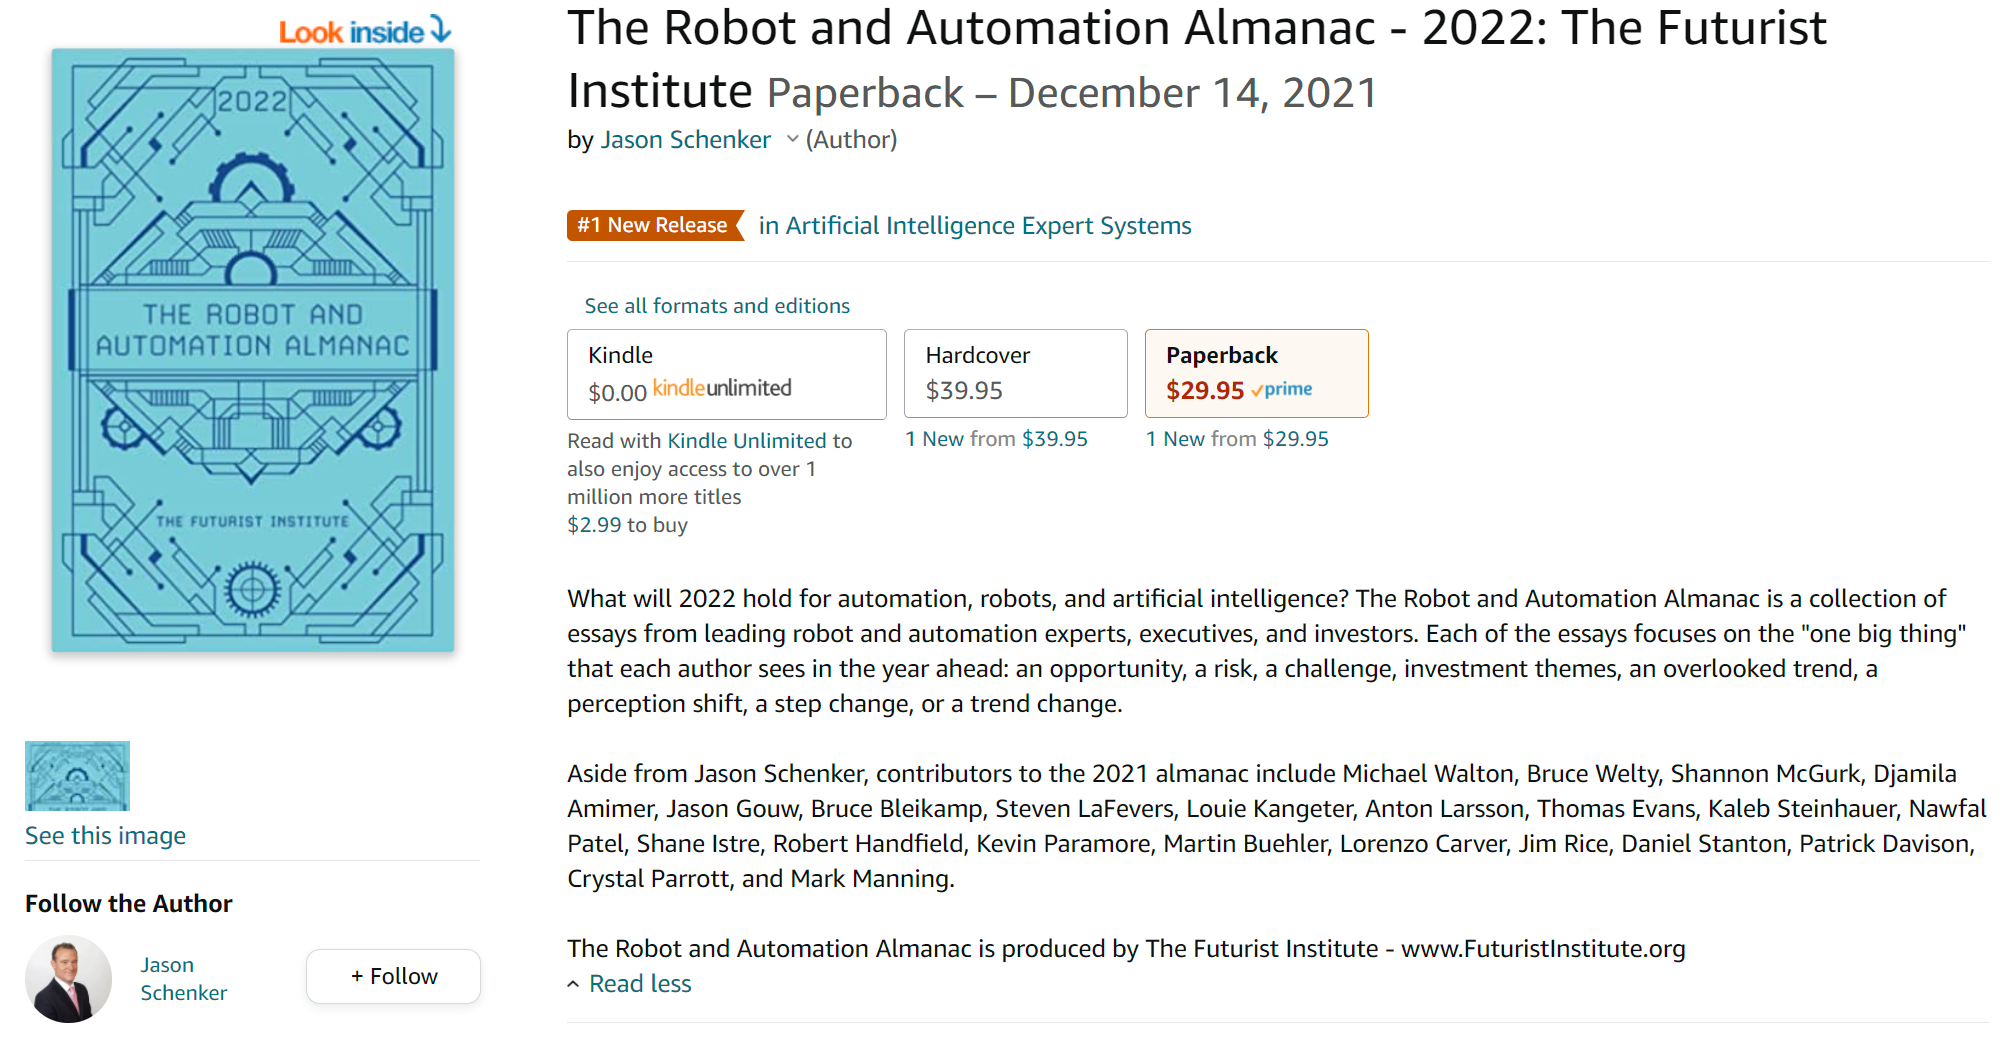This screenshot has width=2002, height=1039.
Task: Open the book cover image
Action: pos(253,350)
